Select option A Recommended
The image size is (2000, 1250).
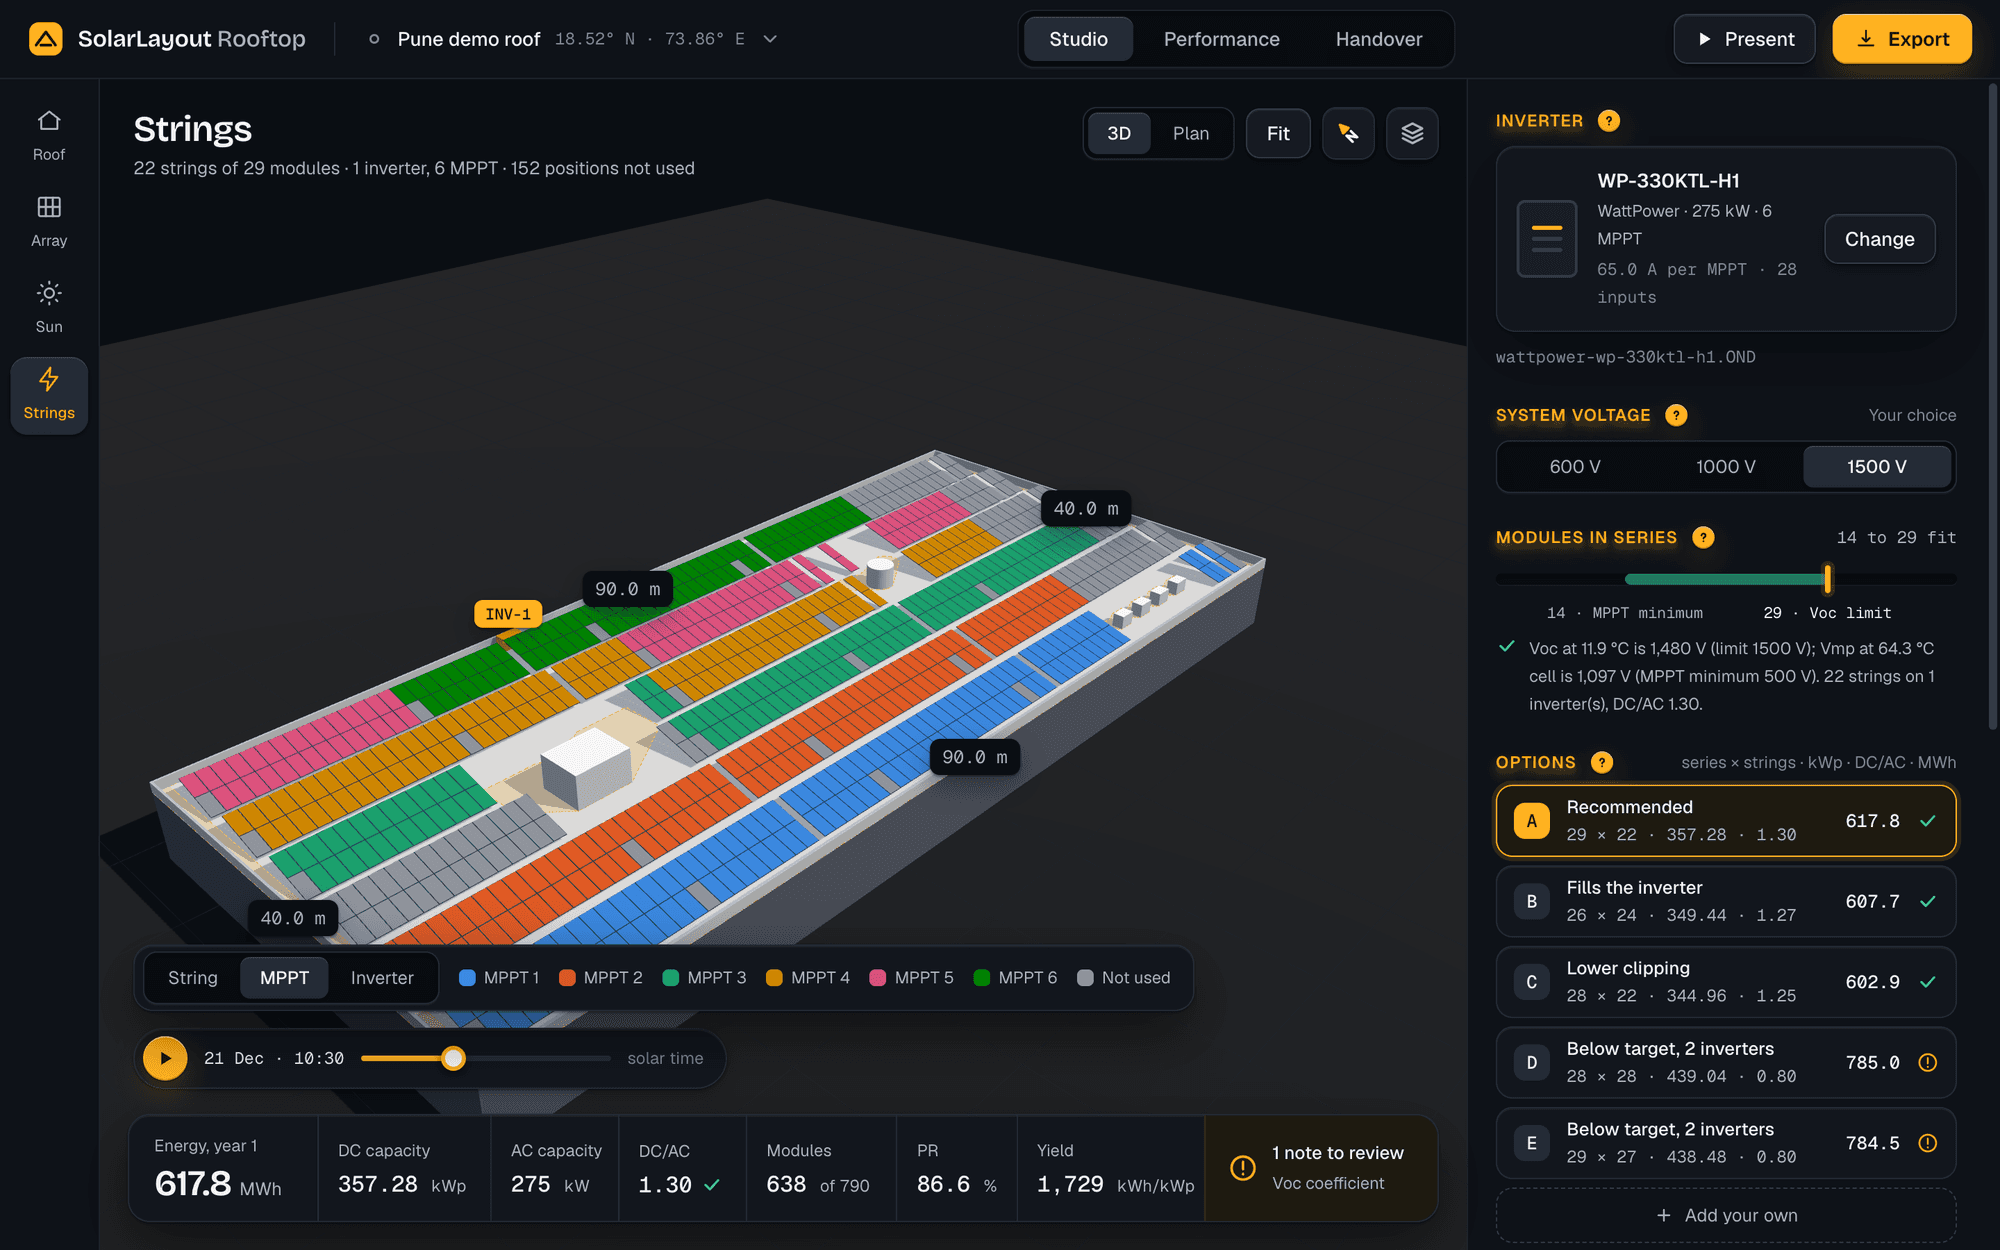(1726, 821)
